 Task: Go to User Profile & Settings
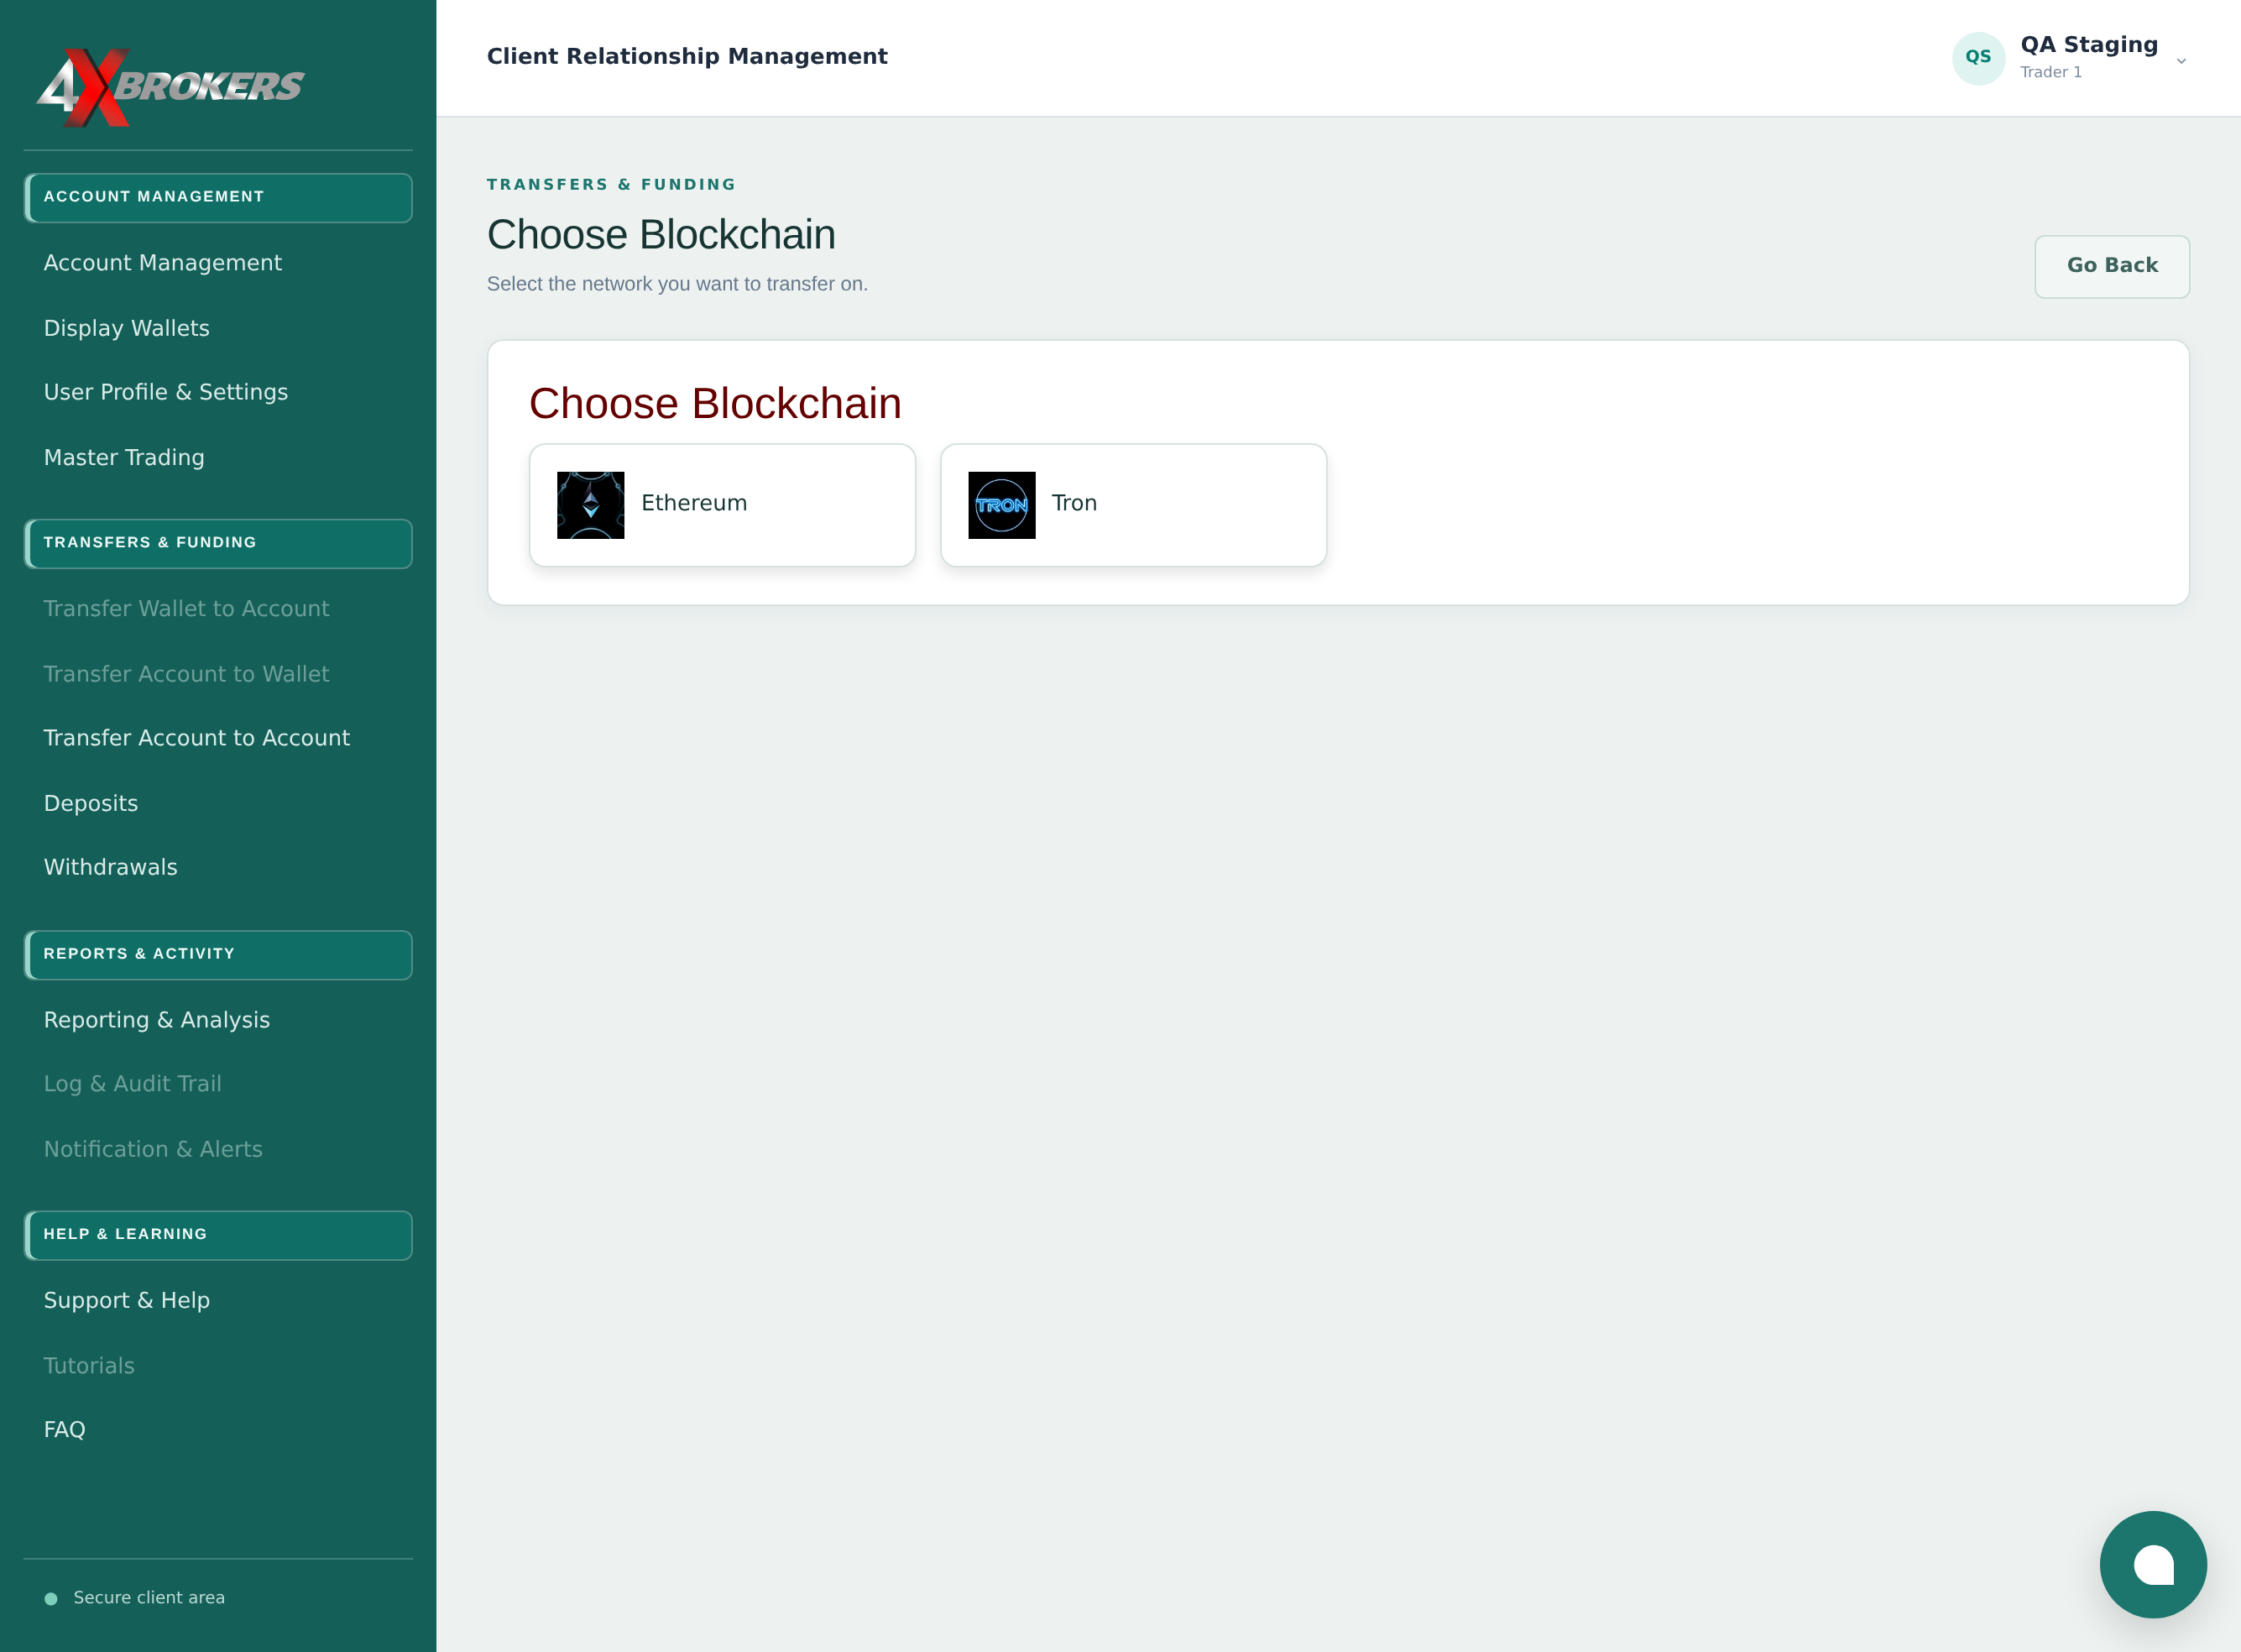coord(166,392)
